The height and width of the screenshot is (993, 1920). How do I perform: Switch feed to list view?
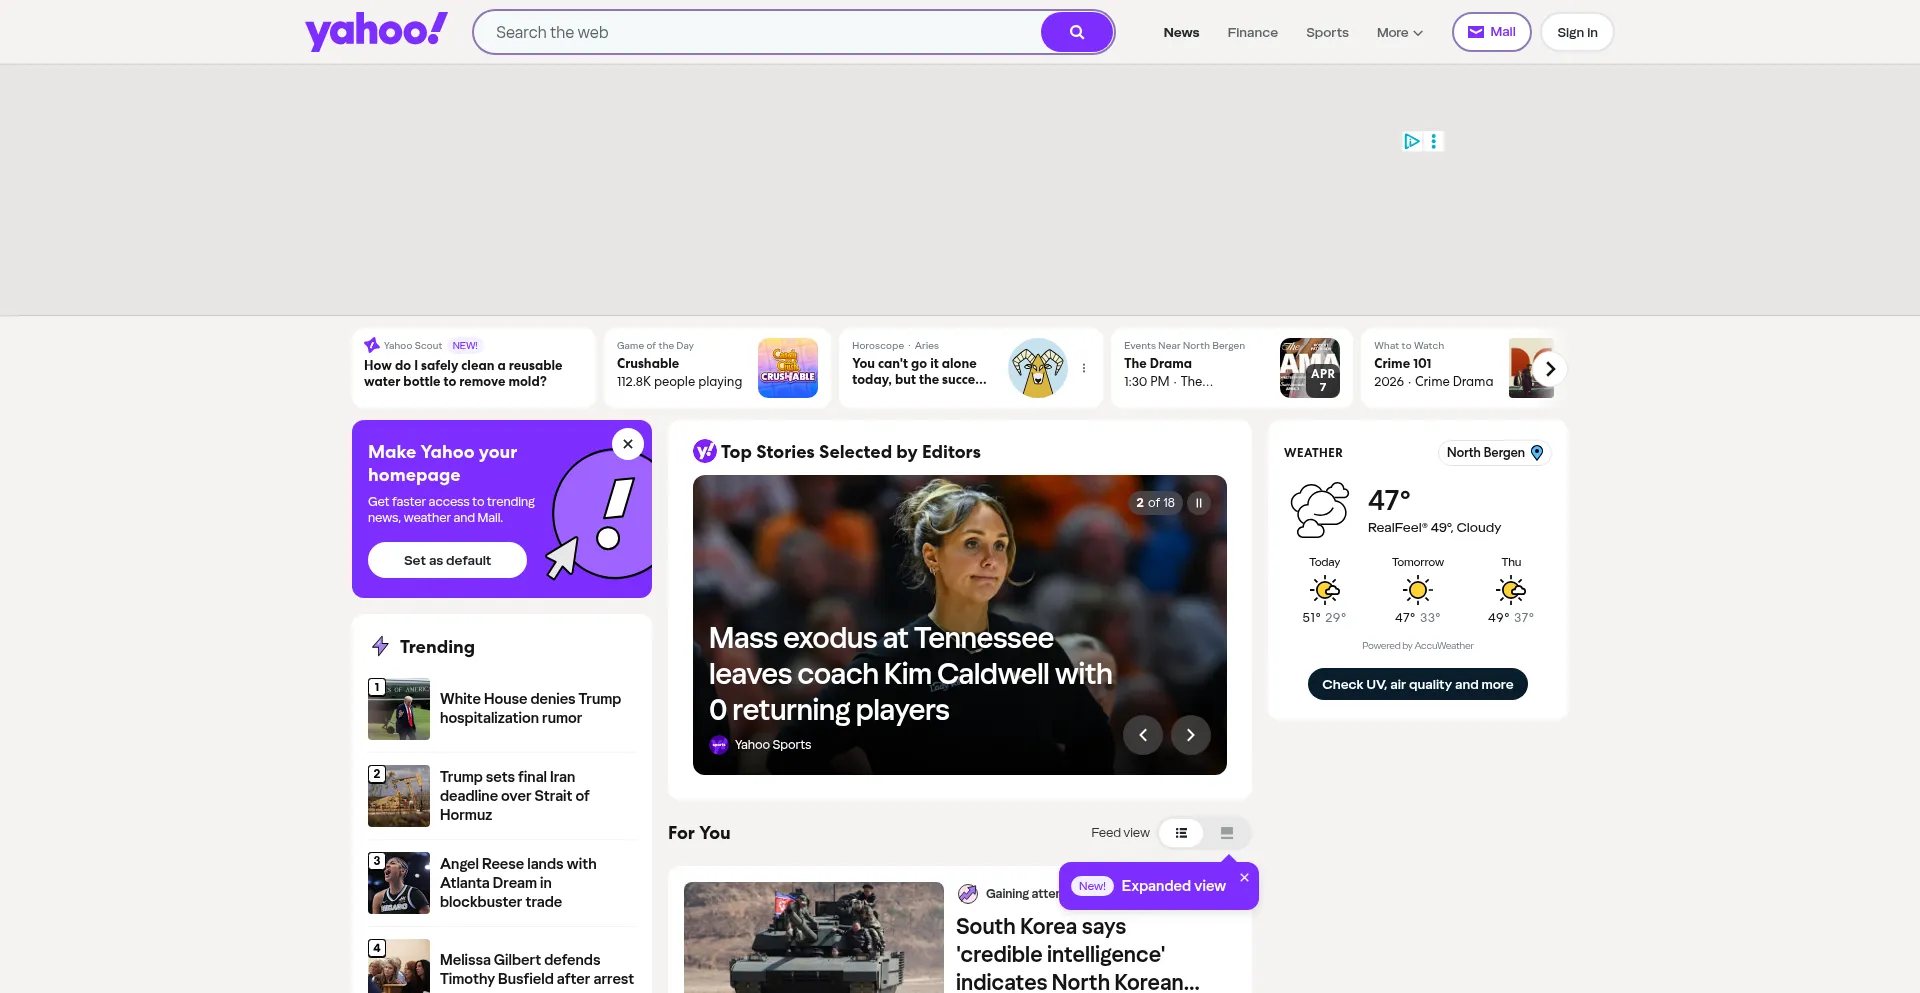pos(1181,833)
